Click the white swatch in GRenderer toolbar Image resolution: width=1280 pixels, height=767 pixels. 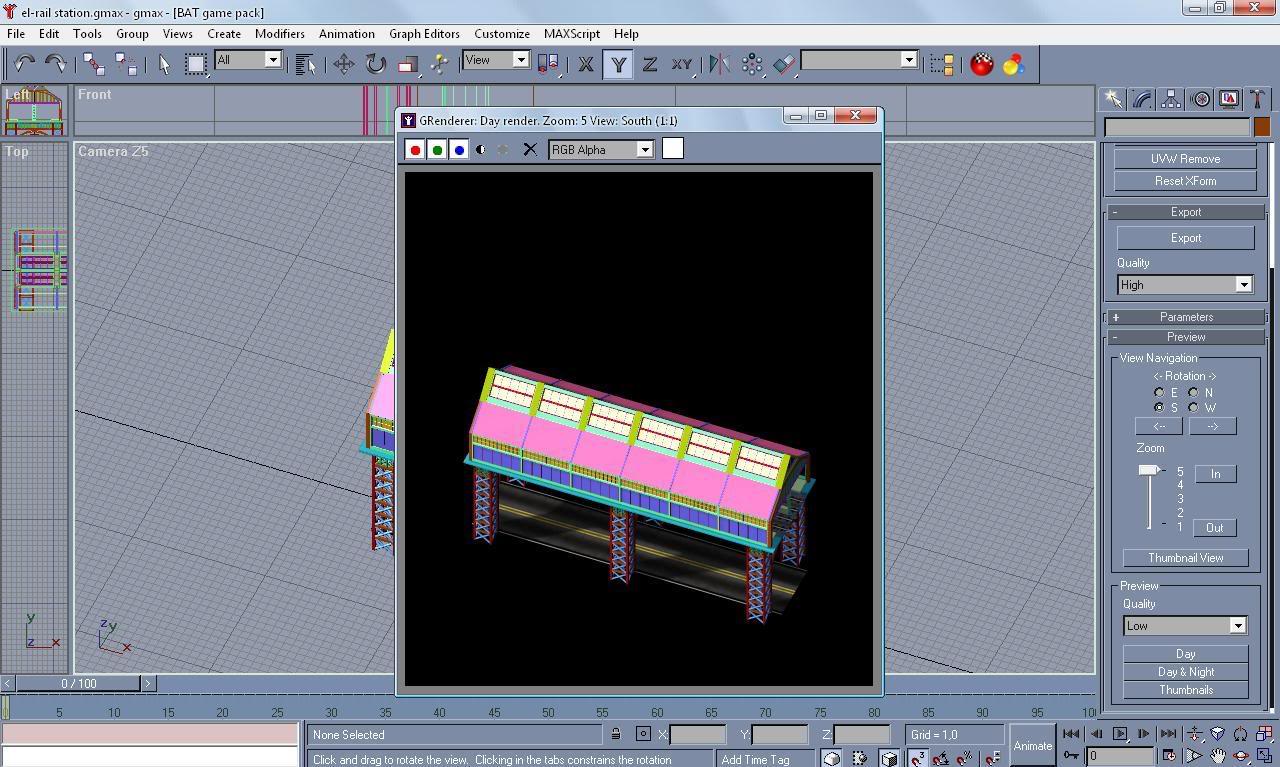click(x=673, y=149)
